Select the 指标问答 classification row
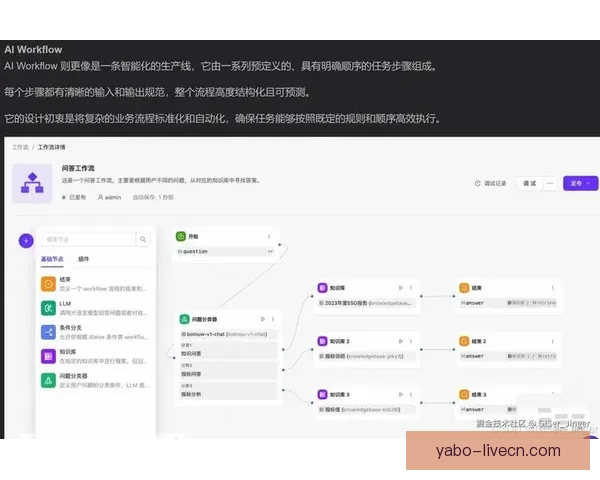Screen dimensions: 600x480 pyautogui.click(x=228, y=371)
